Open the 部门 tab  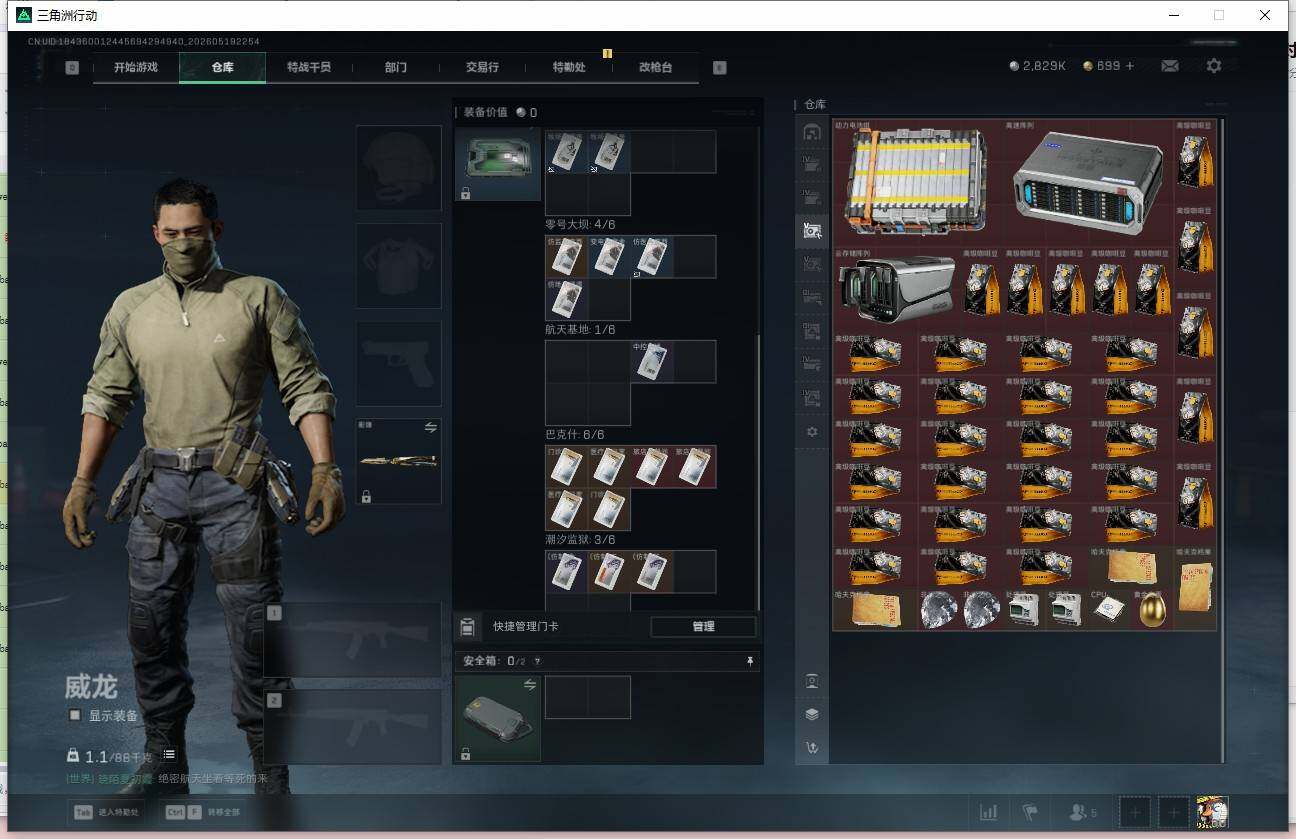pyautogui.click(x=395, y=67)
